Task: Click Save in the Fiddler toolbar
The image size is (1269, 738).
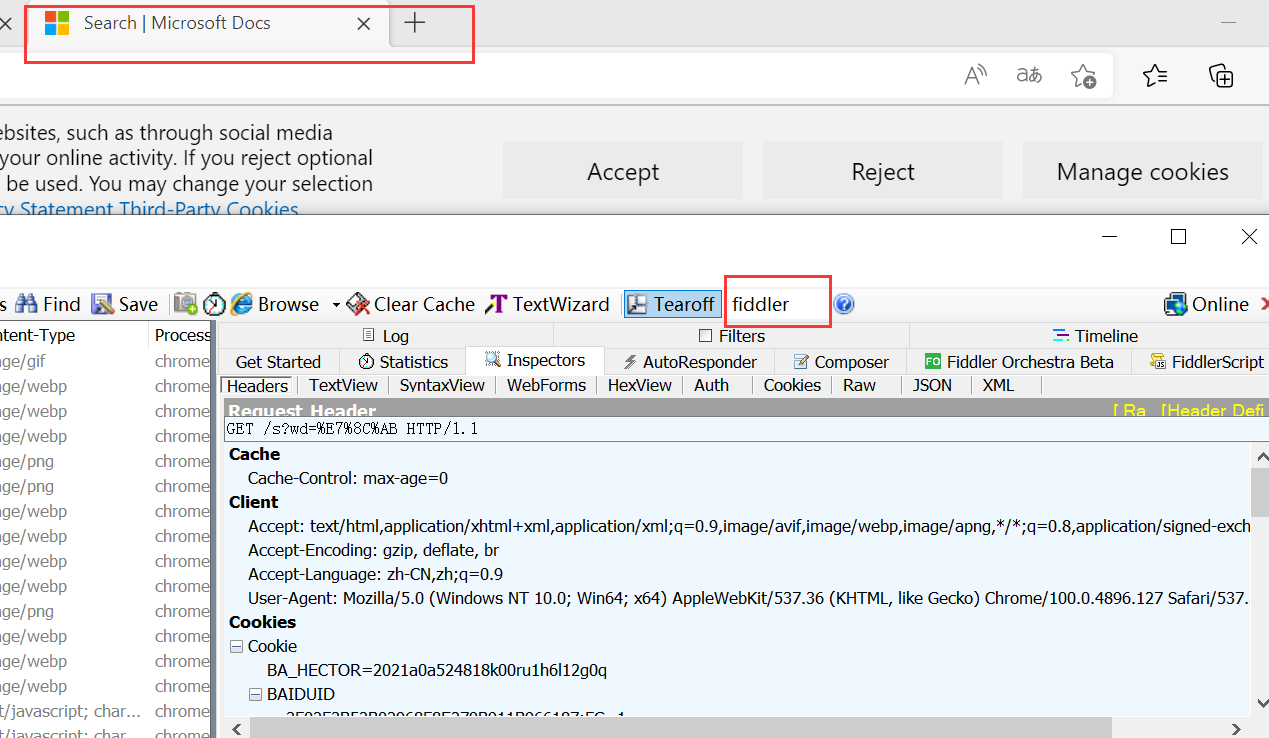Action: click(125, 304)
